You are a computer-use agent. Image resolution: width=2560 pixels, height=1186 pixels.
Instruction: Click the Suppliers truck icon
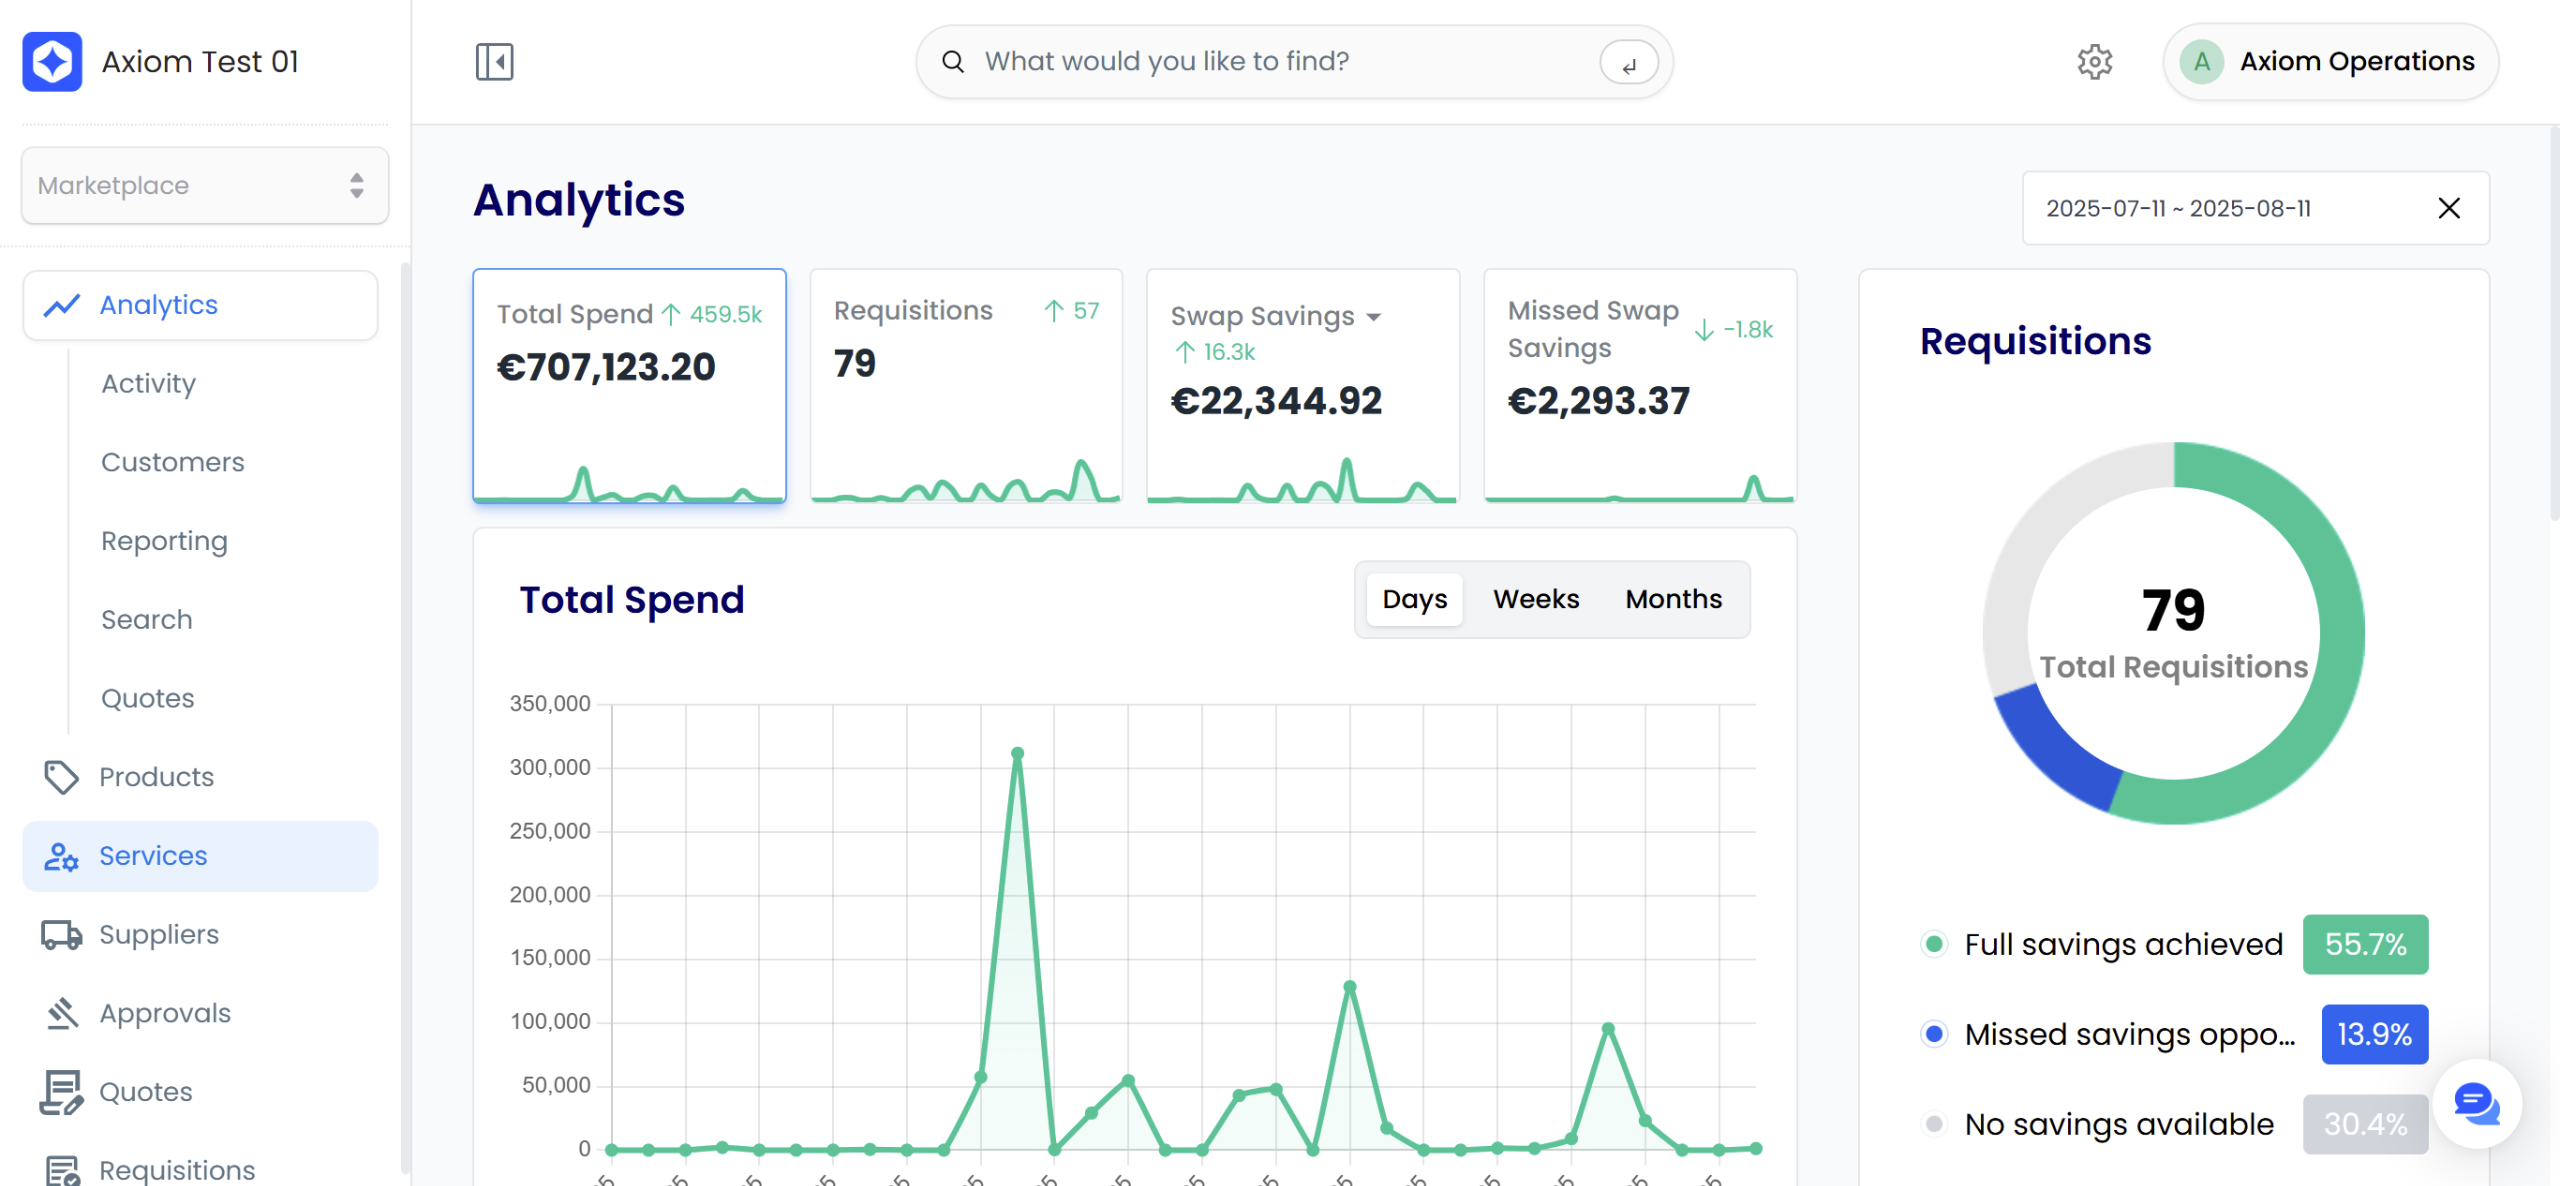pos(61,935)
